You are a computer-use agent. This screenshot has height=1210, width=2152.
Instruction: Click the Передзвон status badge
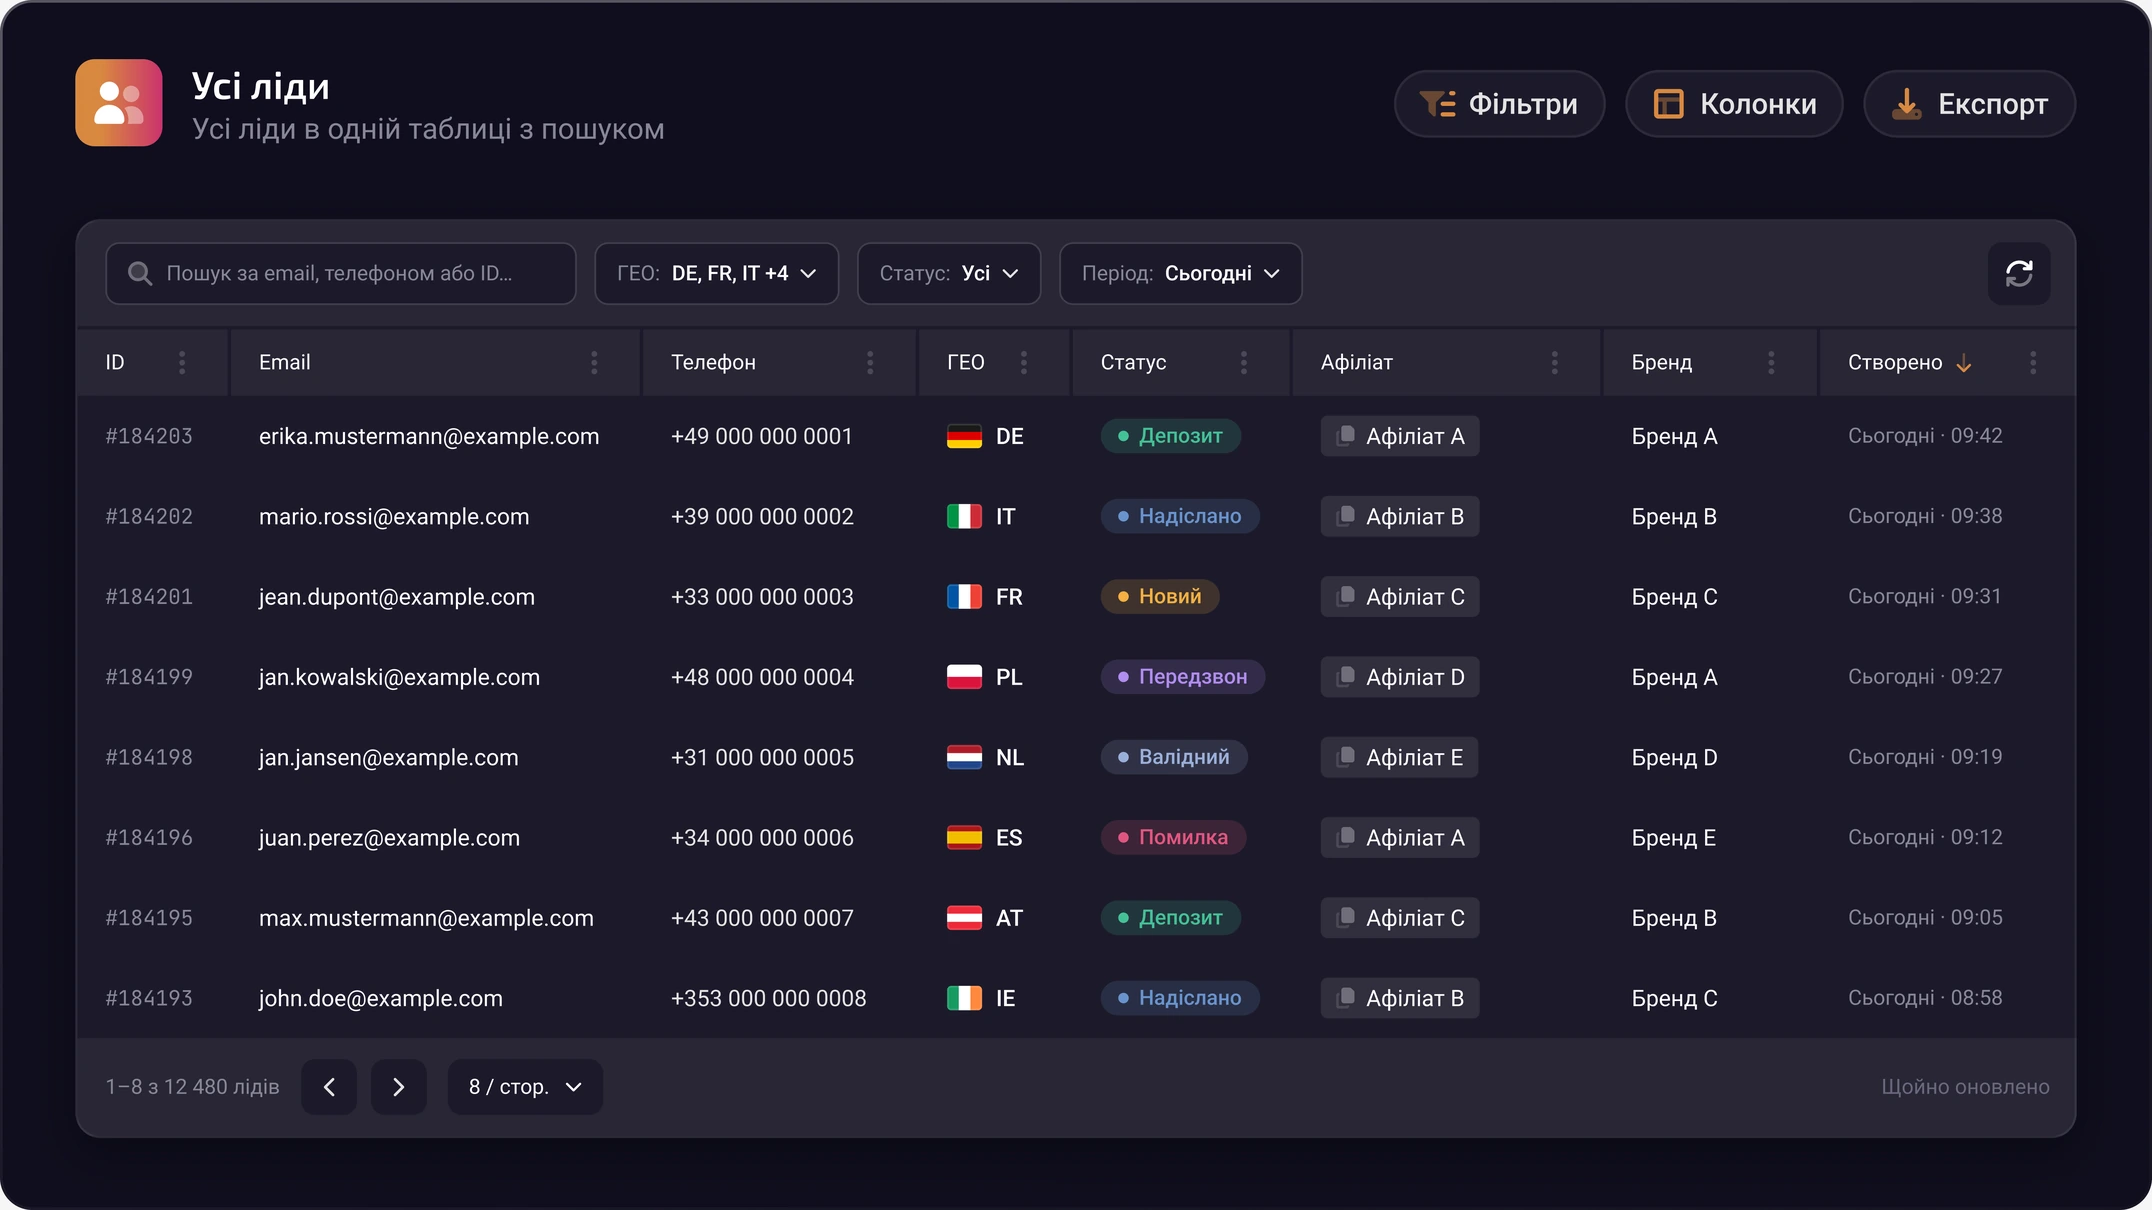(1182, 677)
